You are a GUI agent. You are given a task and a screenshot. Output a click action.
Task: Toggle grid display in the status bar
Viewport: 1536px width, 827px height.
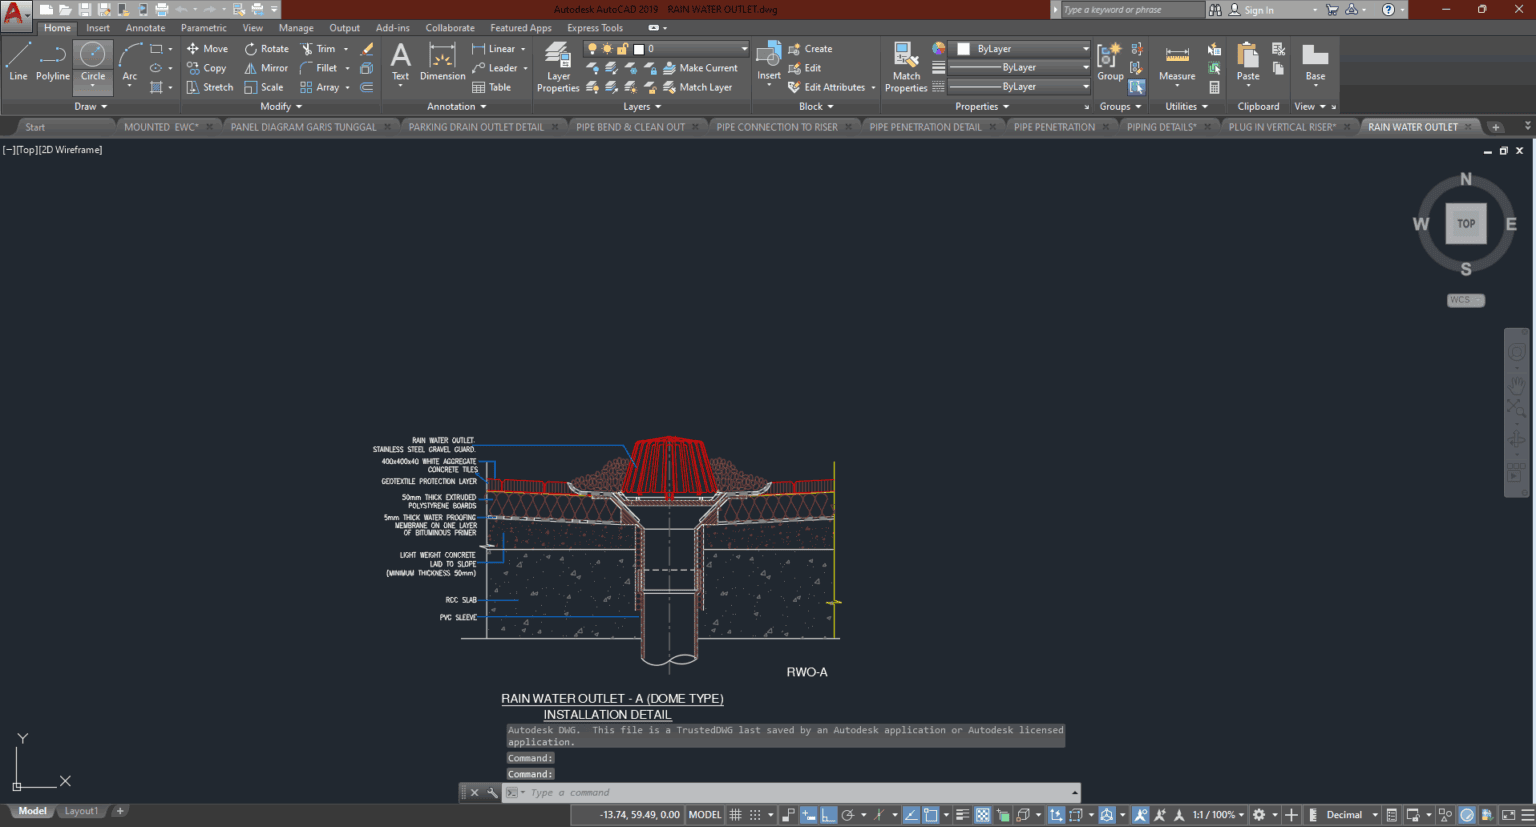[737, 814]
